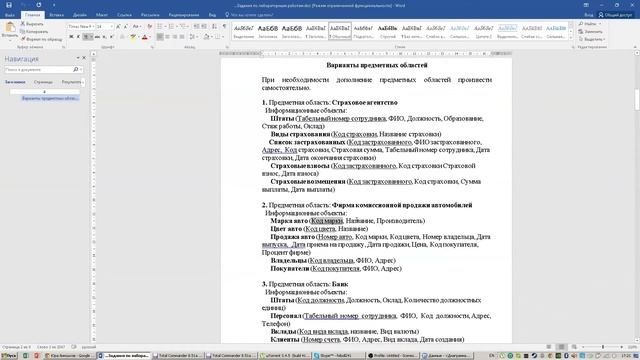Open shading paint bucket icon
The height and width of the screenshot is (360, 640).
coord(206,37)
